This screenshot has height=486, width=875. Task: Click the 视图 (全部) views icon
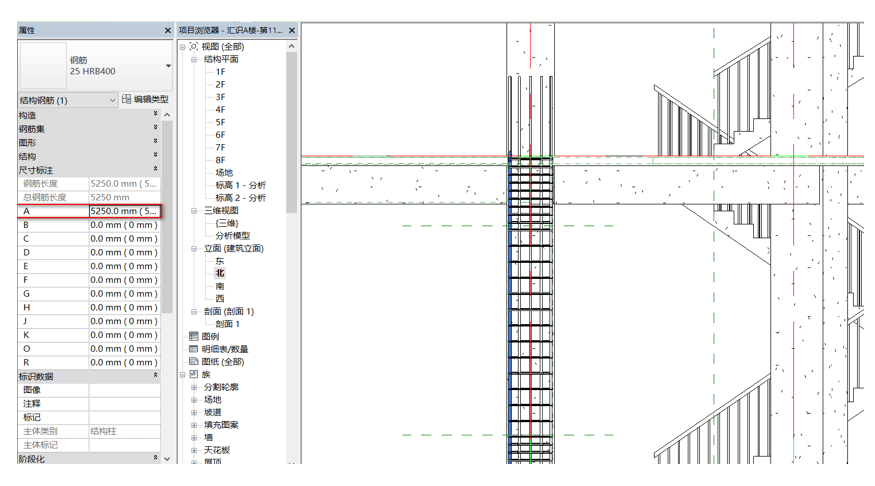pos(194,47)
